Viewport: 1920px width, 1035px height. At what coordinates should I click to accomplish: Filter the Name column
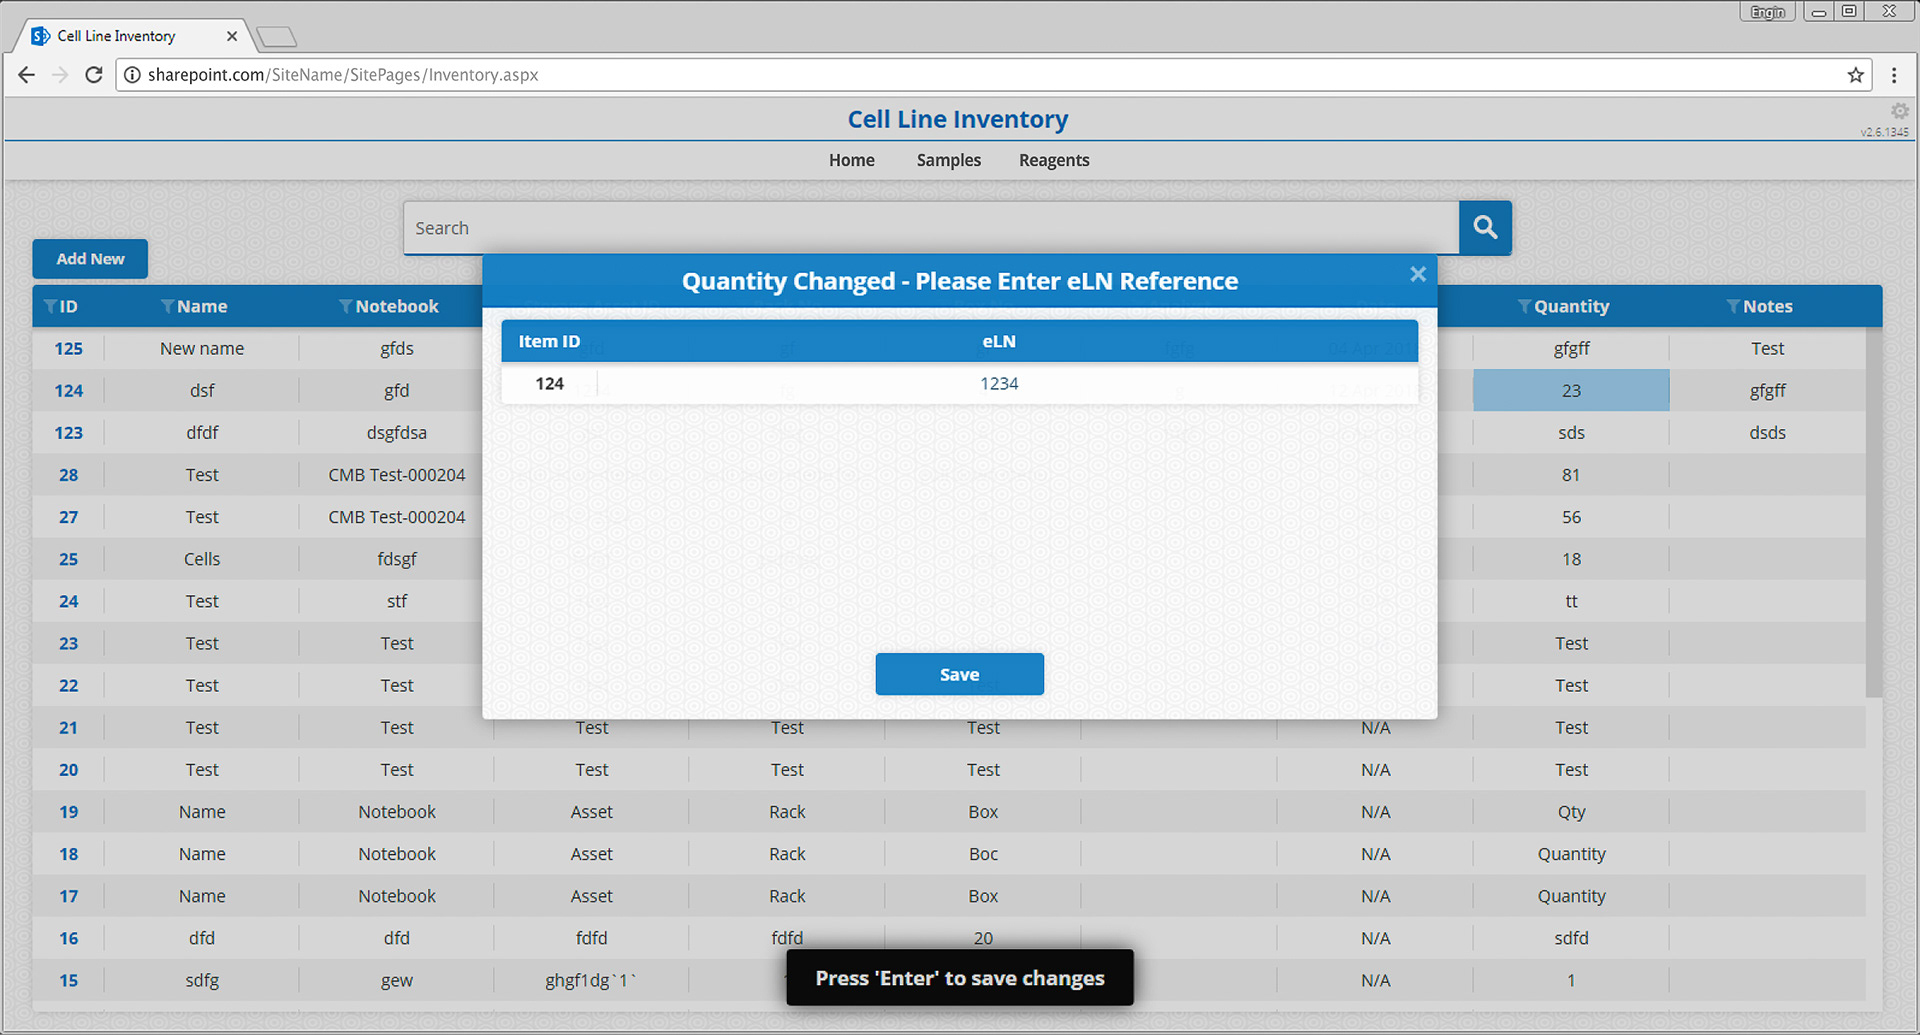click(167, 306)
